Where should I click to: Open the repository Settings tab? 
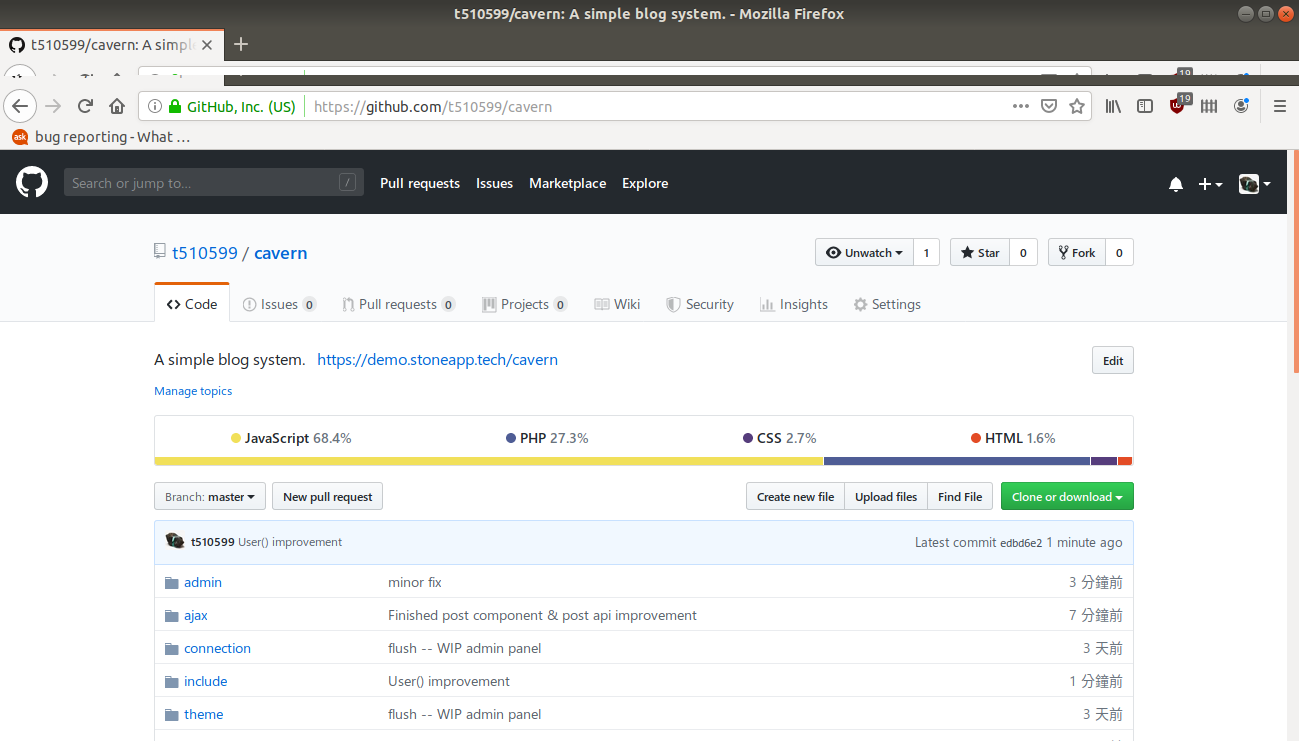coord(887,304)
